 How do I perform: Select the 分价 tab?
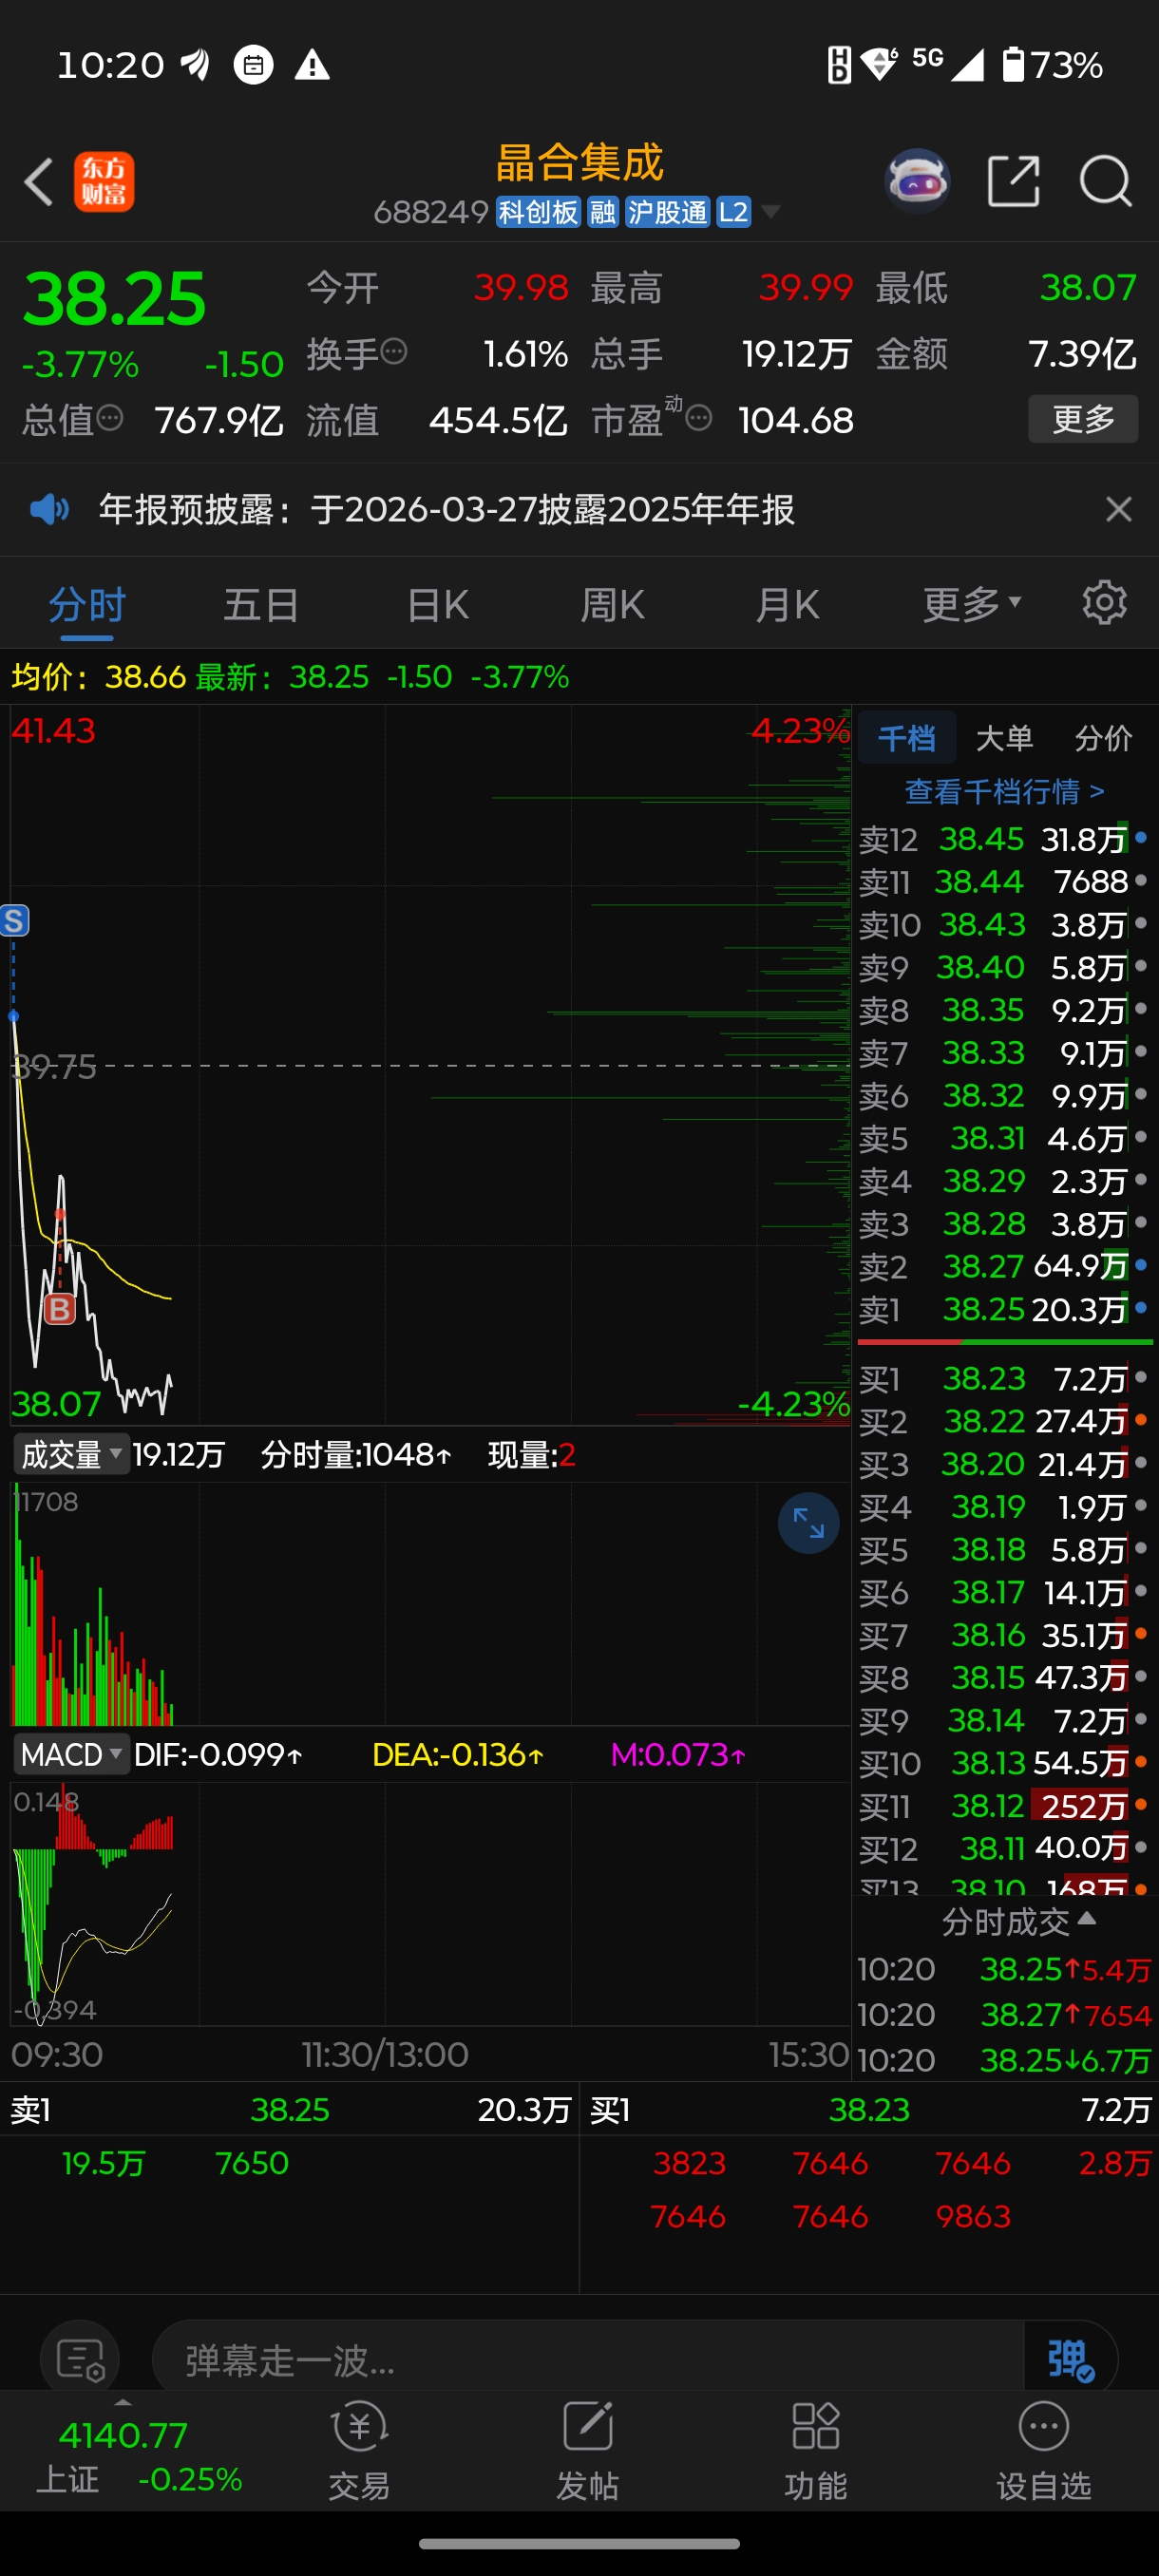1103,738
